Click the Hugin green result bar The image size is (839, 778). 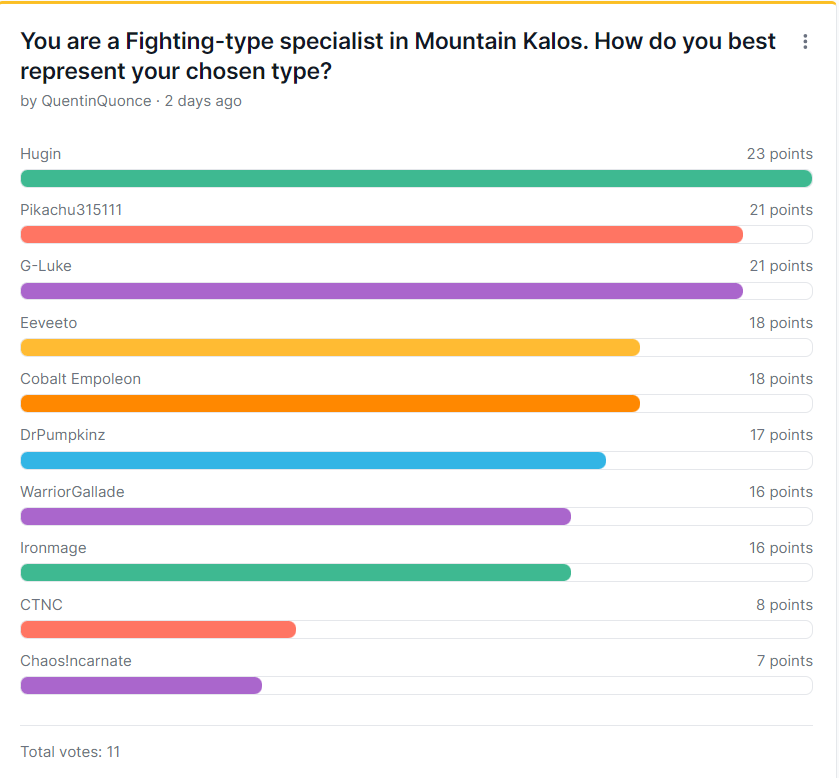[x=416, y=178]
